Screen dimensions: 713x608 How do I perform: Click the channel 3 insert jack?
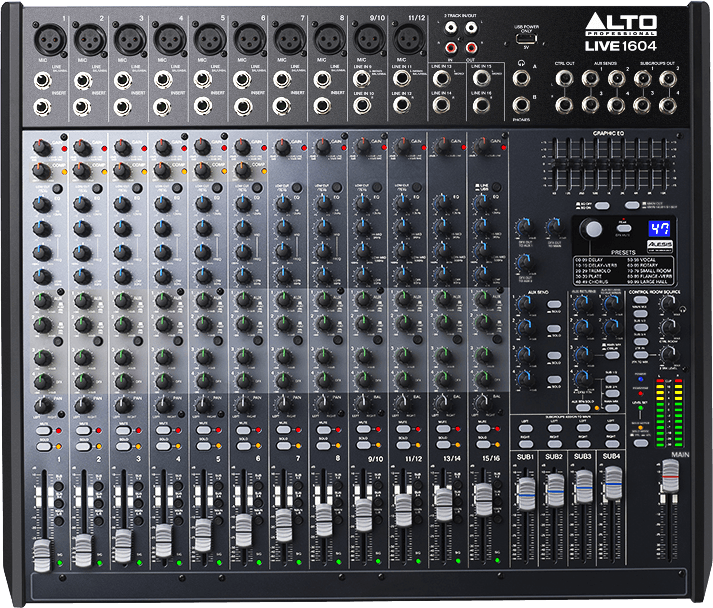pyautogui.click(x=122, y=107)
